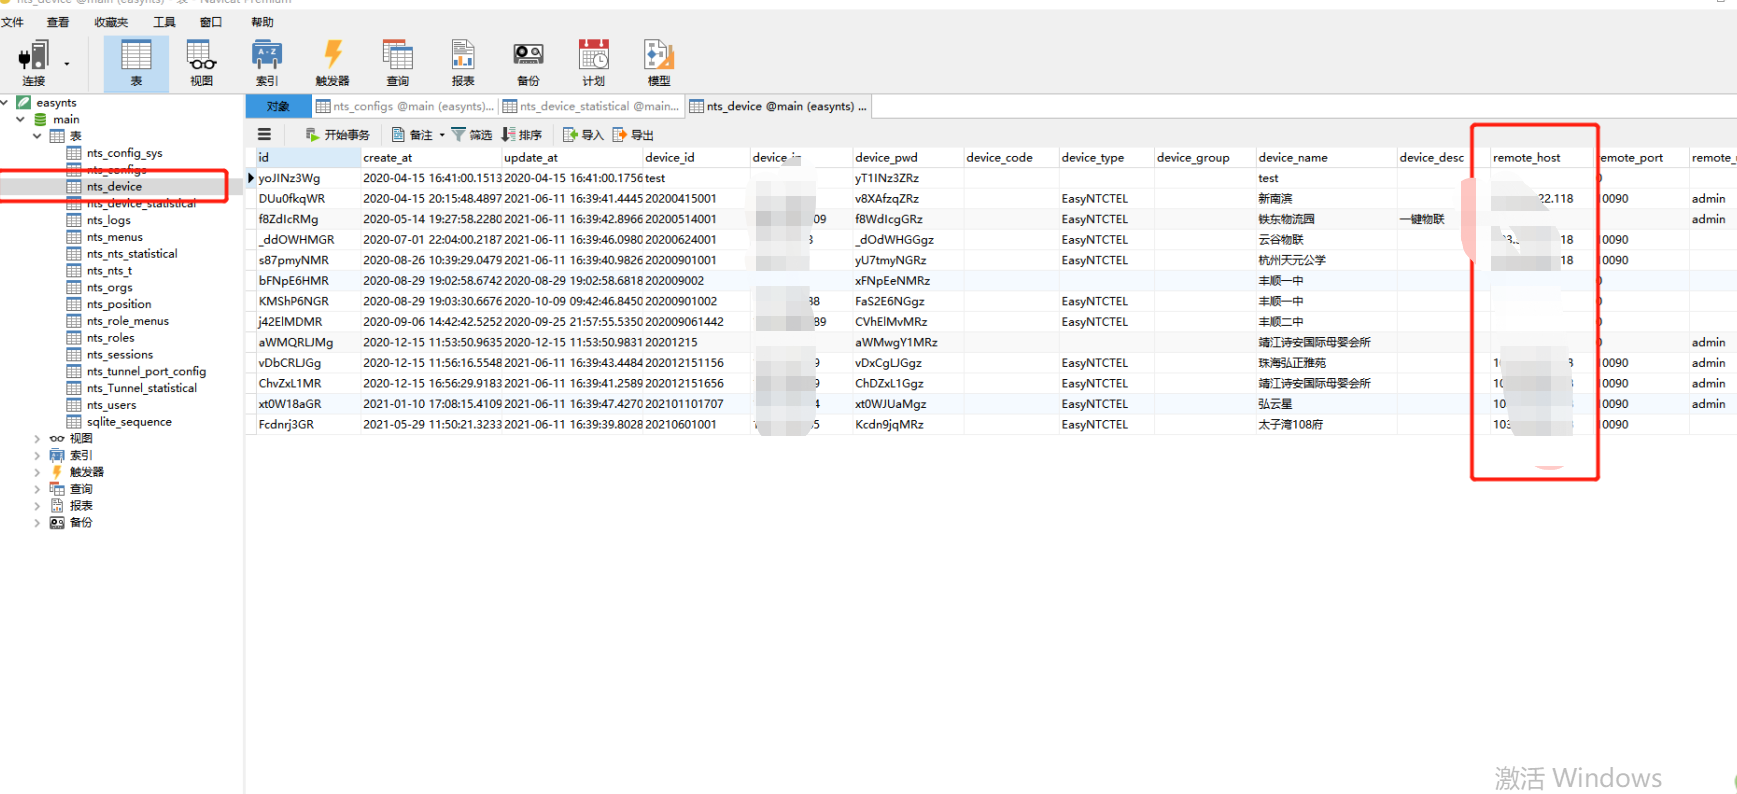
Task: Open the 窗口 menu
Action: (211, 22)
